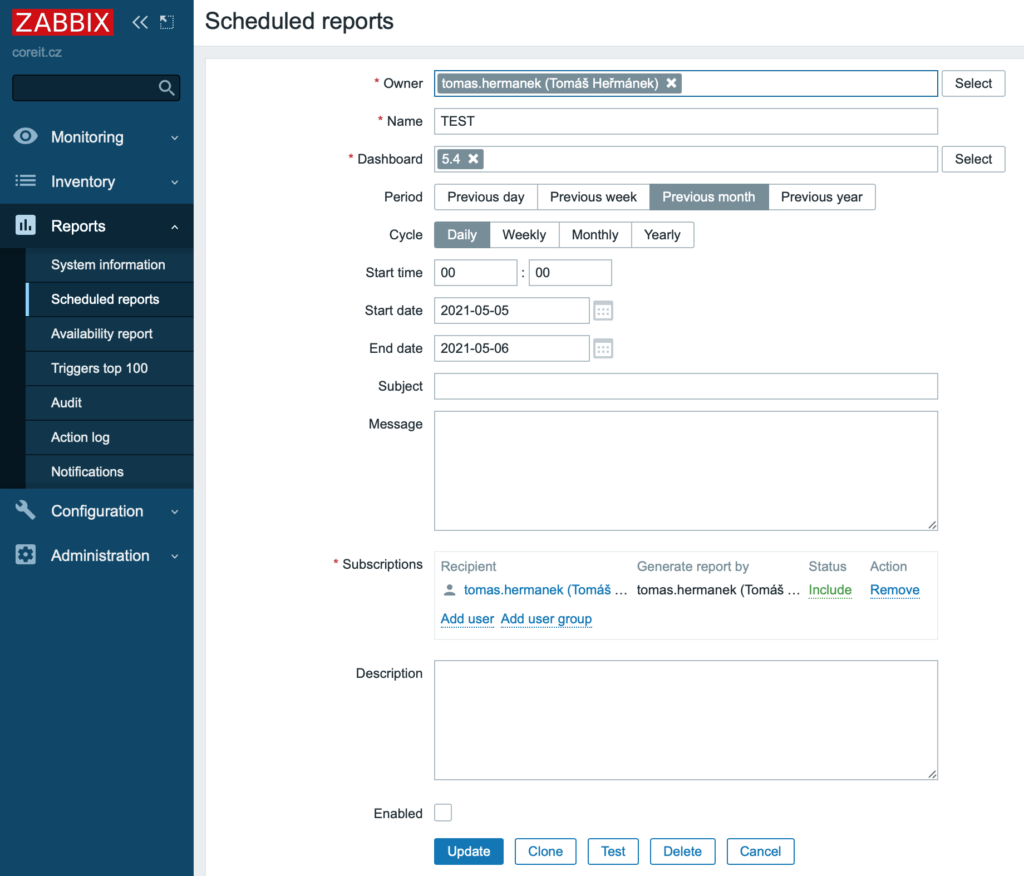The width and height of the screenshot is (1024, 876).
Task: Click the Administration gear icon
Action: (x=25, y=555)
